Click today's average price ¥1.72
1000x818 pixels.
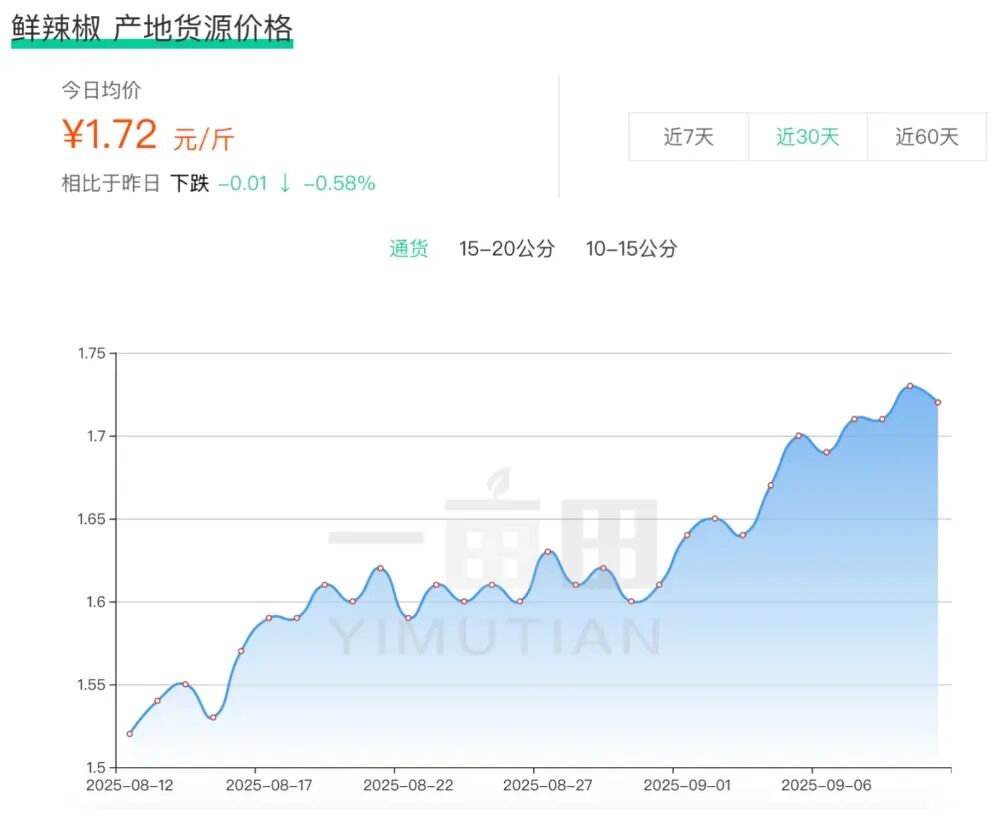pyautogui.click(x=110, y=134)
